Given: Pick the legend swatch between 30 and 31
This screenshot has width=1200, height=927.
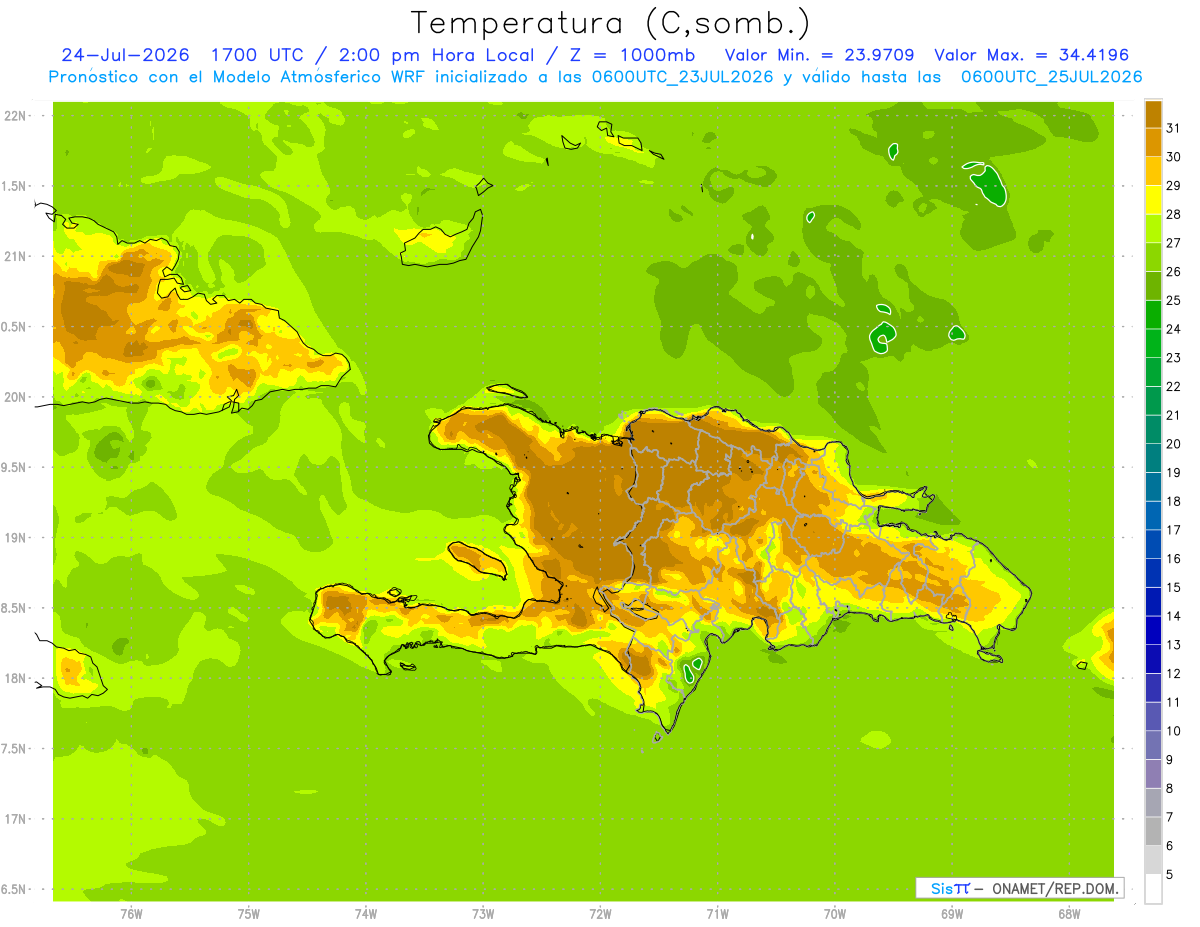Looking at the screenshot, I should coord(1153,142).
